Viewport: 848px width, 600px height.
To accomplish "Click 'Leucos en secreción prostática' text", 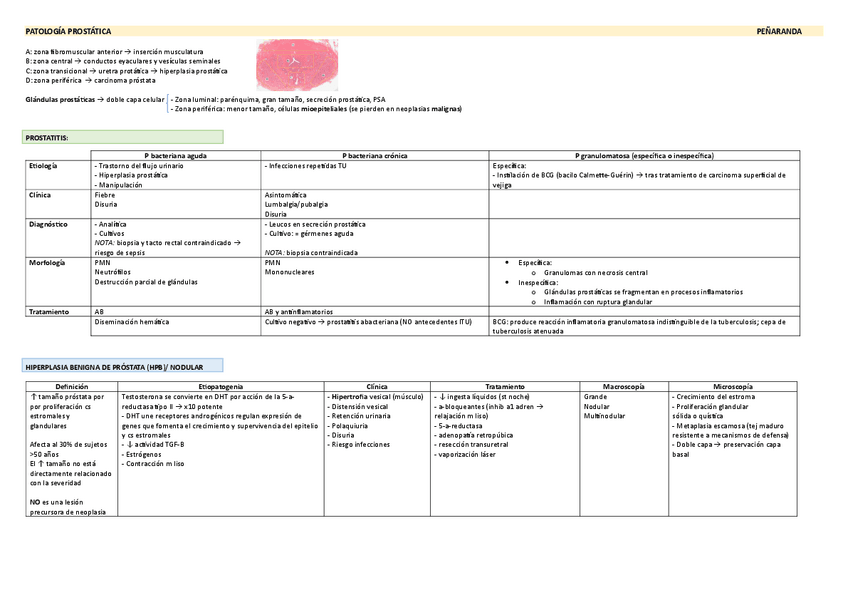I will pos(315,224).
